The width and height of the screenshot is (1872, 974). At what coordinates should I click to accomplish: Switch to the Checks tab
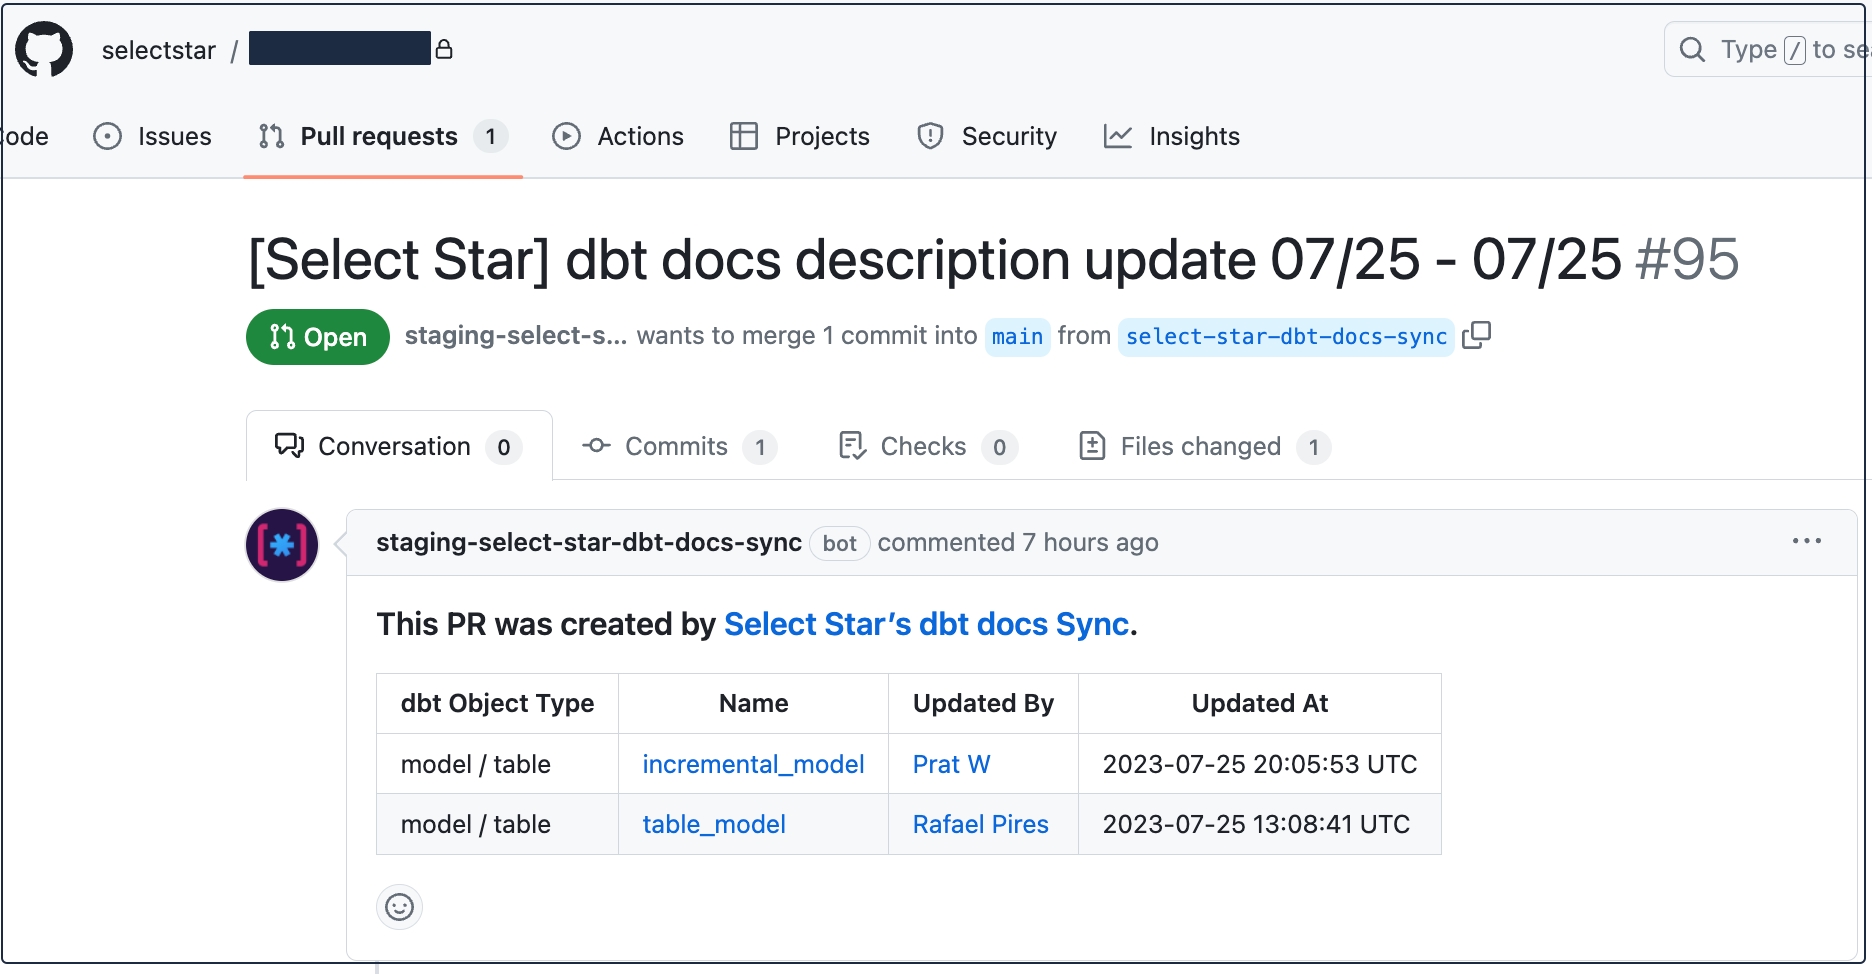[926, 446]
